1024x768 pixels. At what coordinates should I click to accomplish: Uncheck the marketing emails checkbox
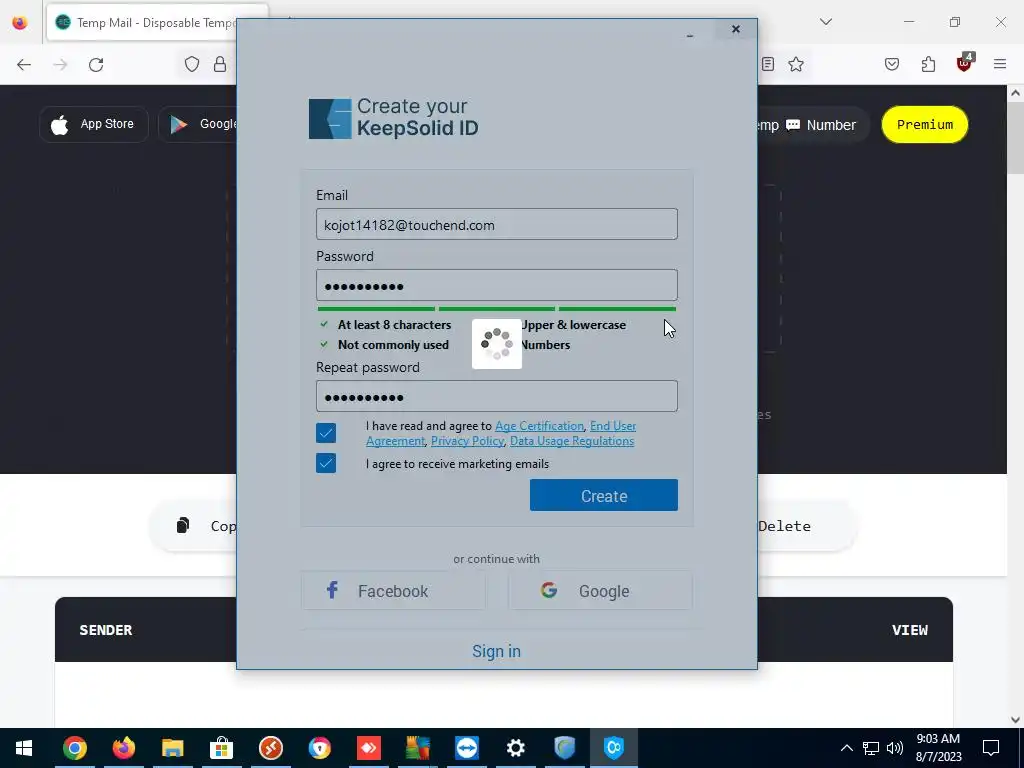coord(326,463)
